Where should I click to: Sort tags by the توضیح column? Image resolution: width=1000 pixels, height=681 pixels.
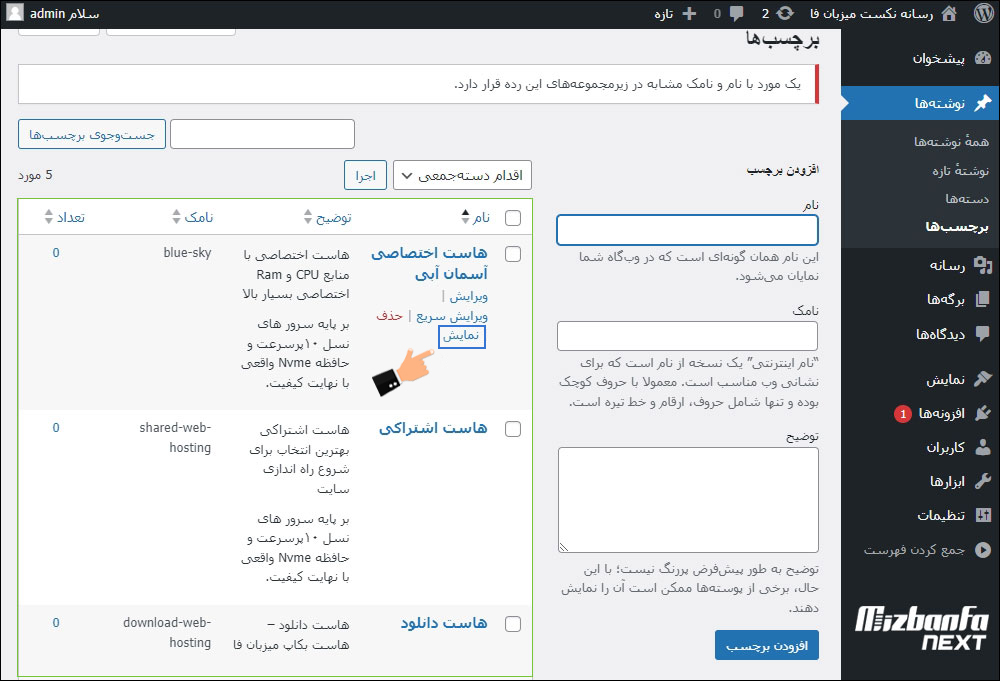point(327,217)
